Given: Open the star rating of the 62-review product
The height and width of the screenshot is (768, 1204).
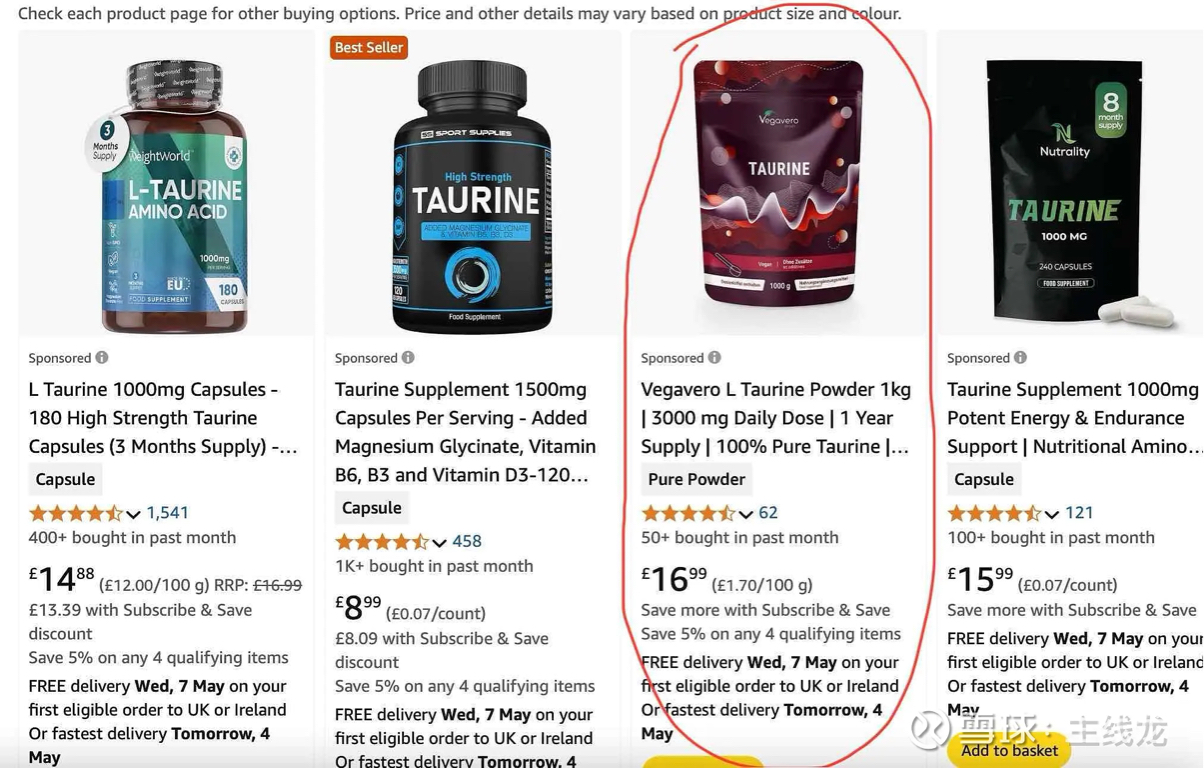Looking at the screenshot, I should [x=688, y=513].
